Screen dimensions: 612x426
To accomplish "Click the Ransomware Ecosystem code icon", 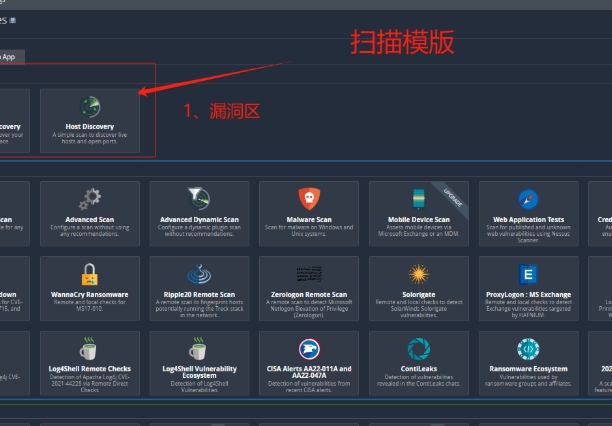I will click(528, 348).
